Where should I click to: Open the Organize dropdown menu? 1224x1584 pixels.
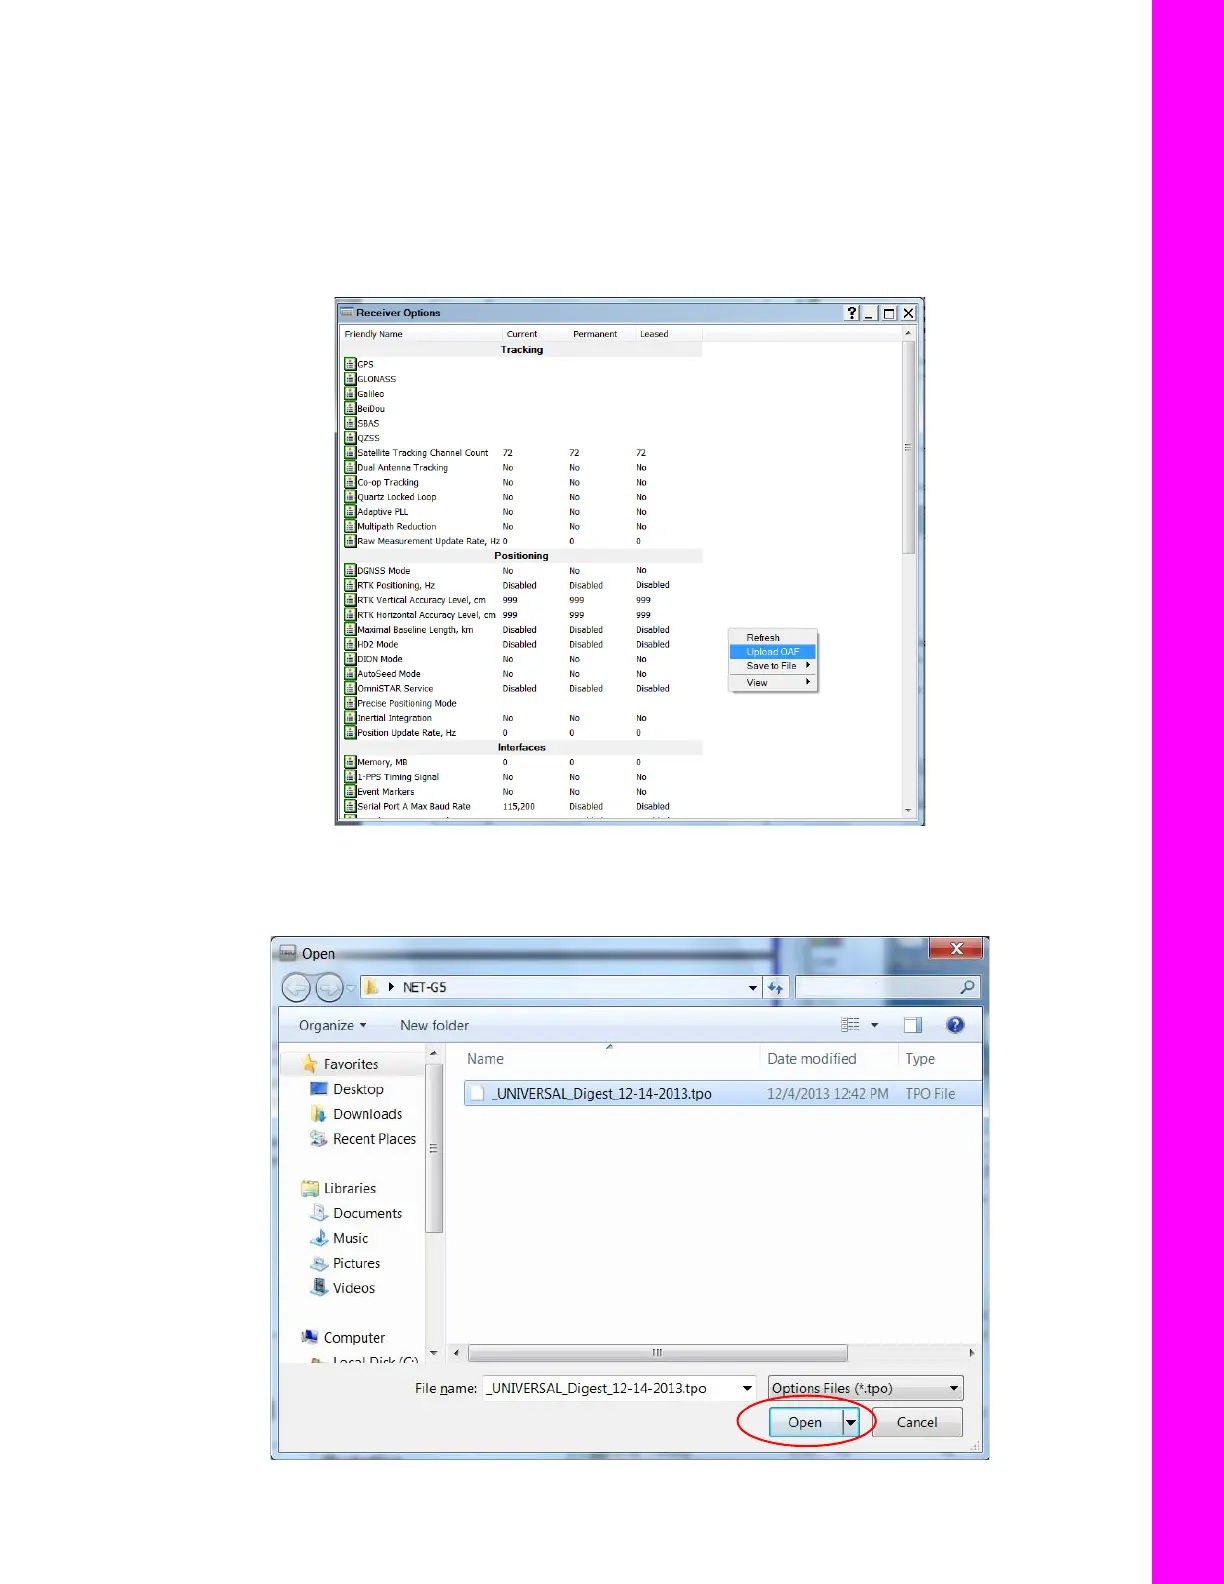332,1025
